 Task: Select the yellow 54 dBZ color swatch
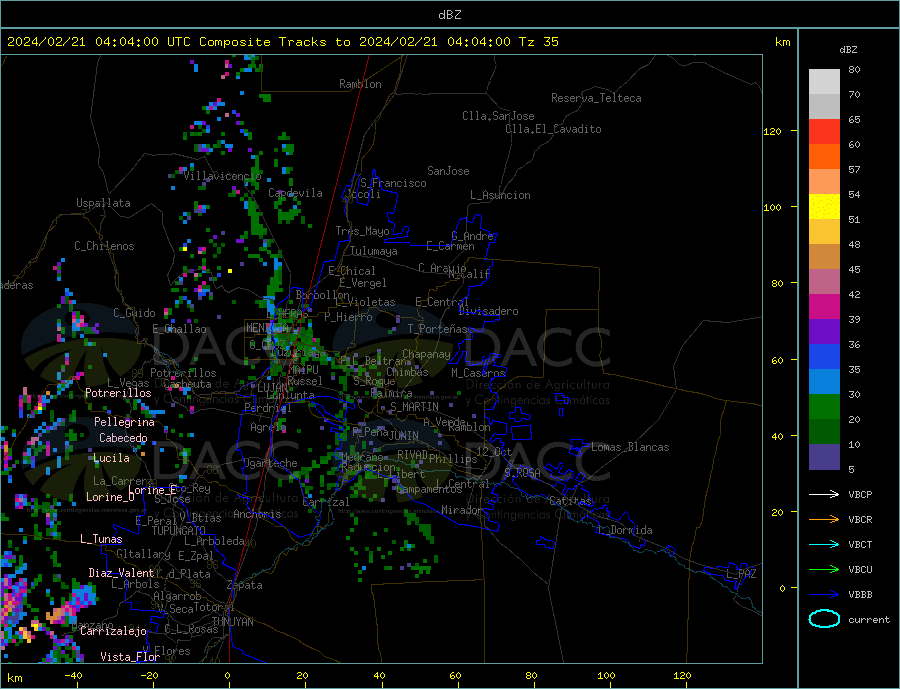pyautogui.click(x=824, y=207)
